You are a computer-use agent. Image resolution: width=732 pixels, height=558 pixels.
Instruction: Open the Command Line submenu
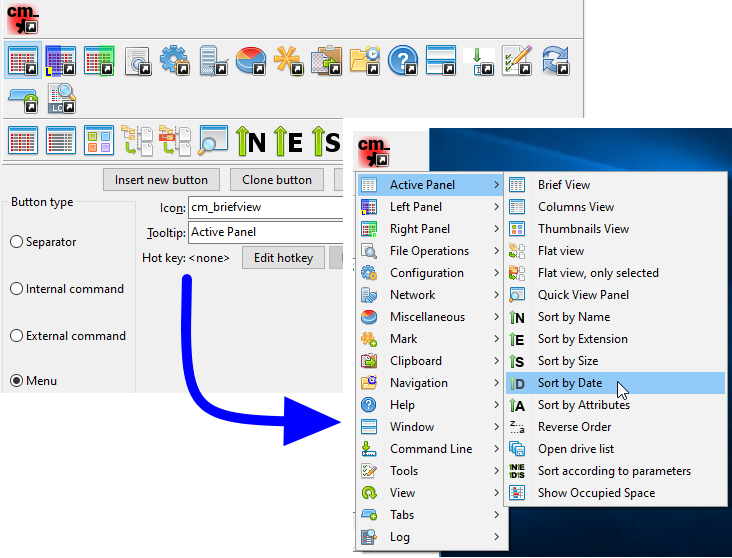point(430,449)
